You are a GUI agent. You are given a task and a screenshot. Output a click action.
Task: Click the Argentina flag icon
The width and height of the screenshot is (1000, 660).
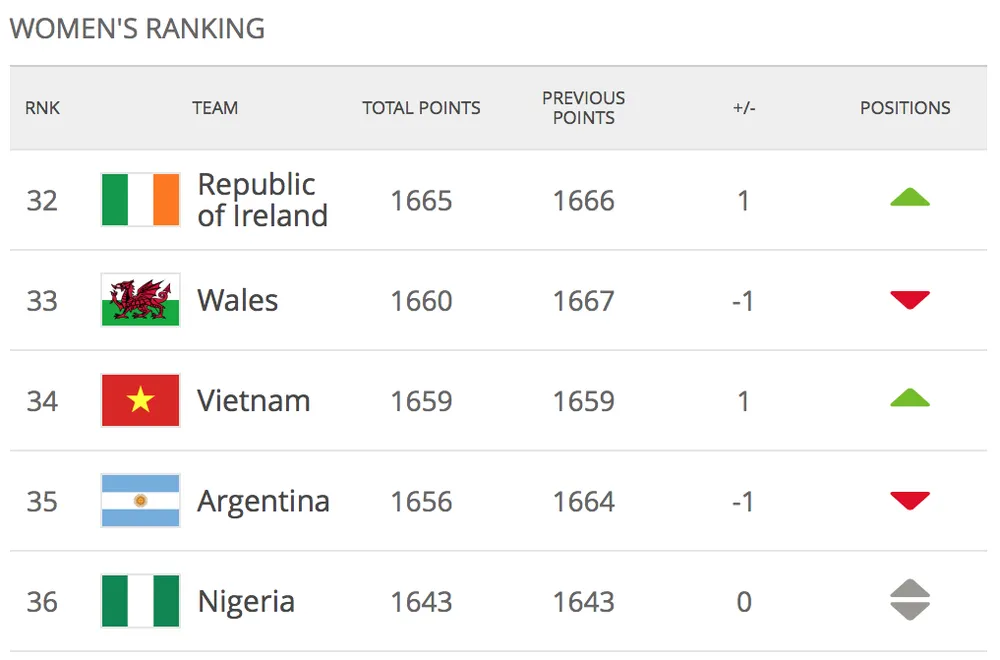click(141, 500)
